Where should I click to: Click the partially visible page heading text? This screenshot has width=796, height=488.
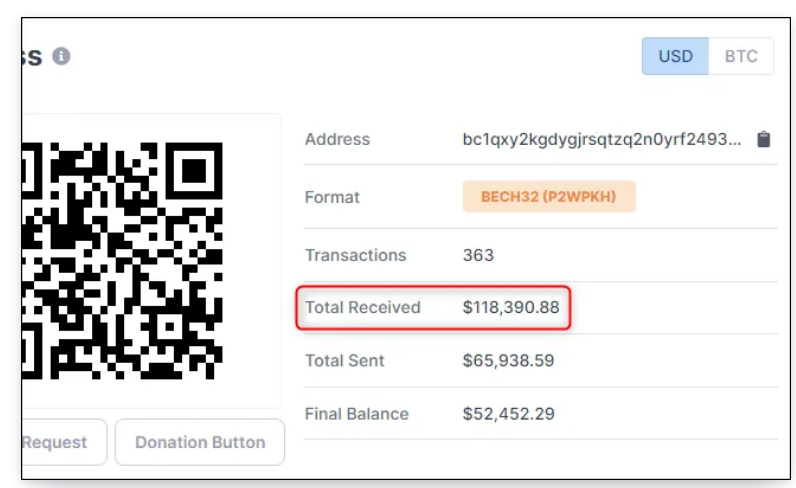[32, 56]
